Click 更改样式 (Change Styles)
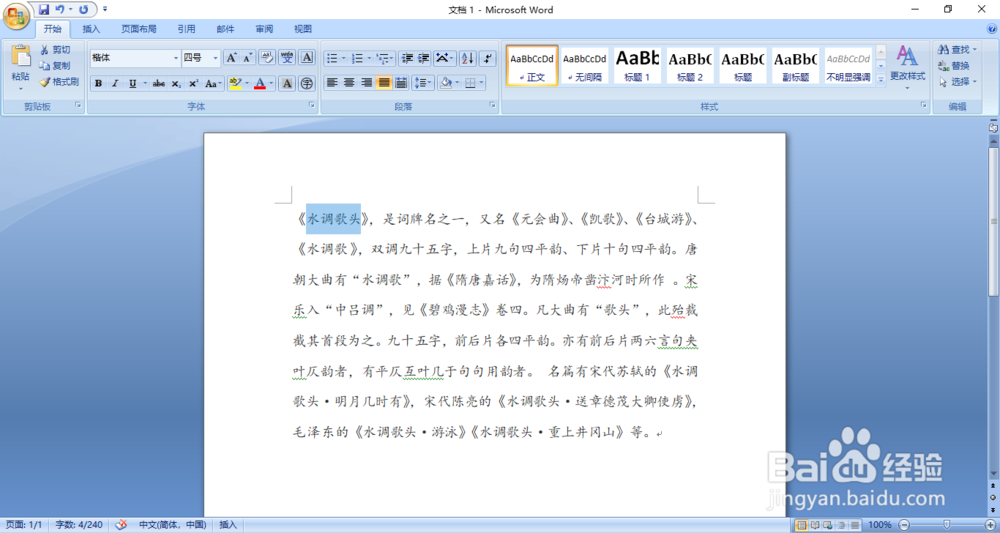The image size is (1000, 533). (x=908, y=67)
